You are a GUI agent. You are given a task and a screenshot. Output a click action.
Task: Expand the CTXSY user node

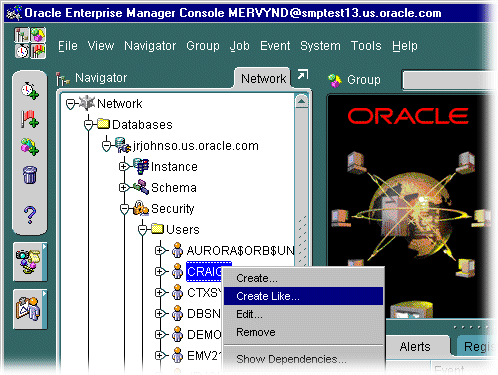160,292
